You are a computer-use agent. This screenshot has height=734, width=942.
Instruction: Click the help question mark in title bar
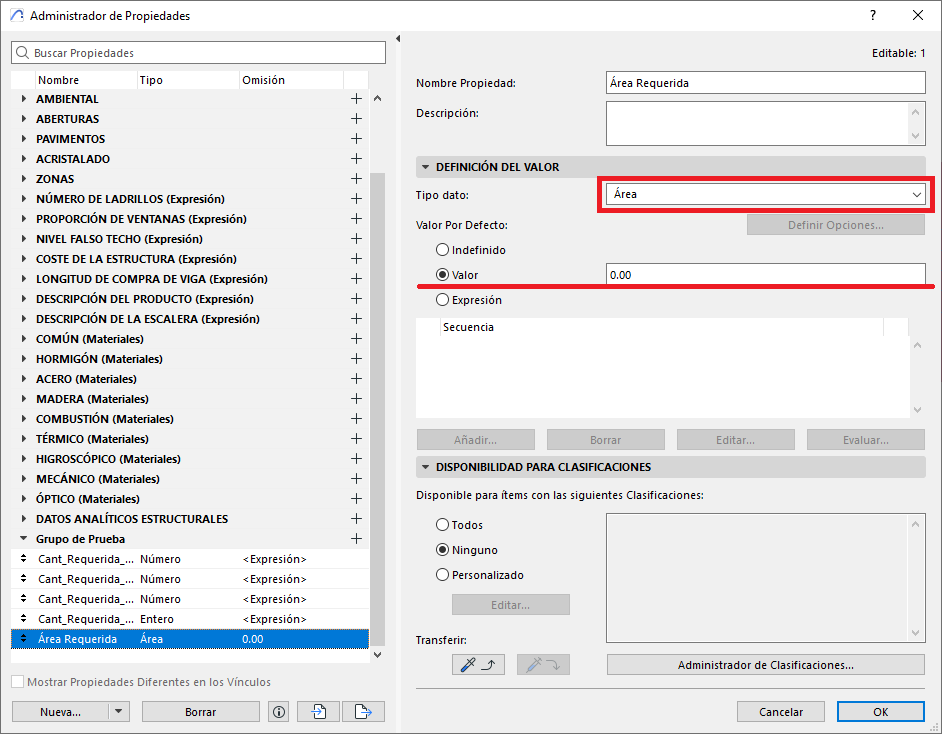873,16
